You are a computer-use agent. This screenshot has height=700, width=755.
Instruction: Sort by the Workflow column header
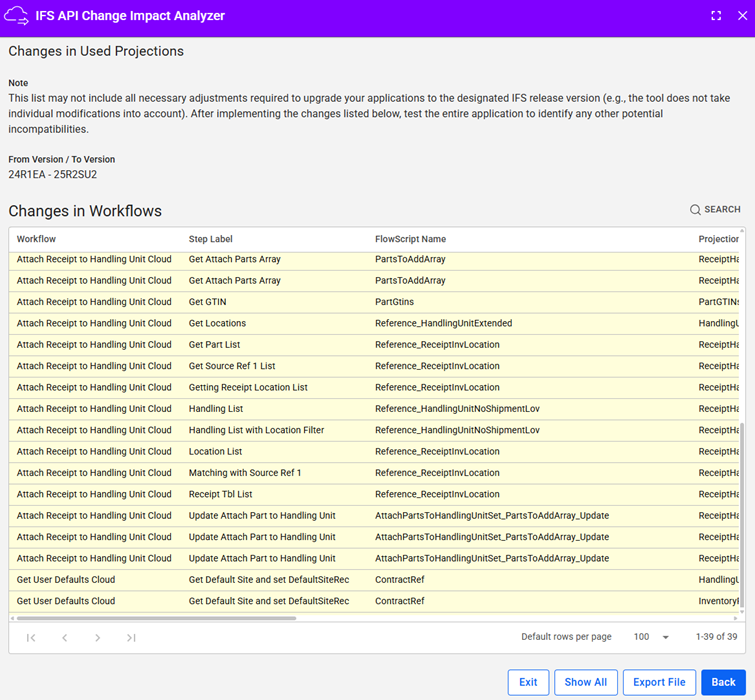tap(37, 239)
